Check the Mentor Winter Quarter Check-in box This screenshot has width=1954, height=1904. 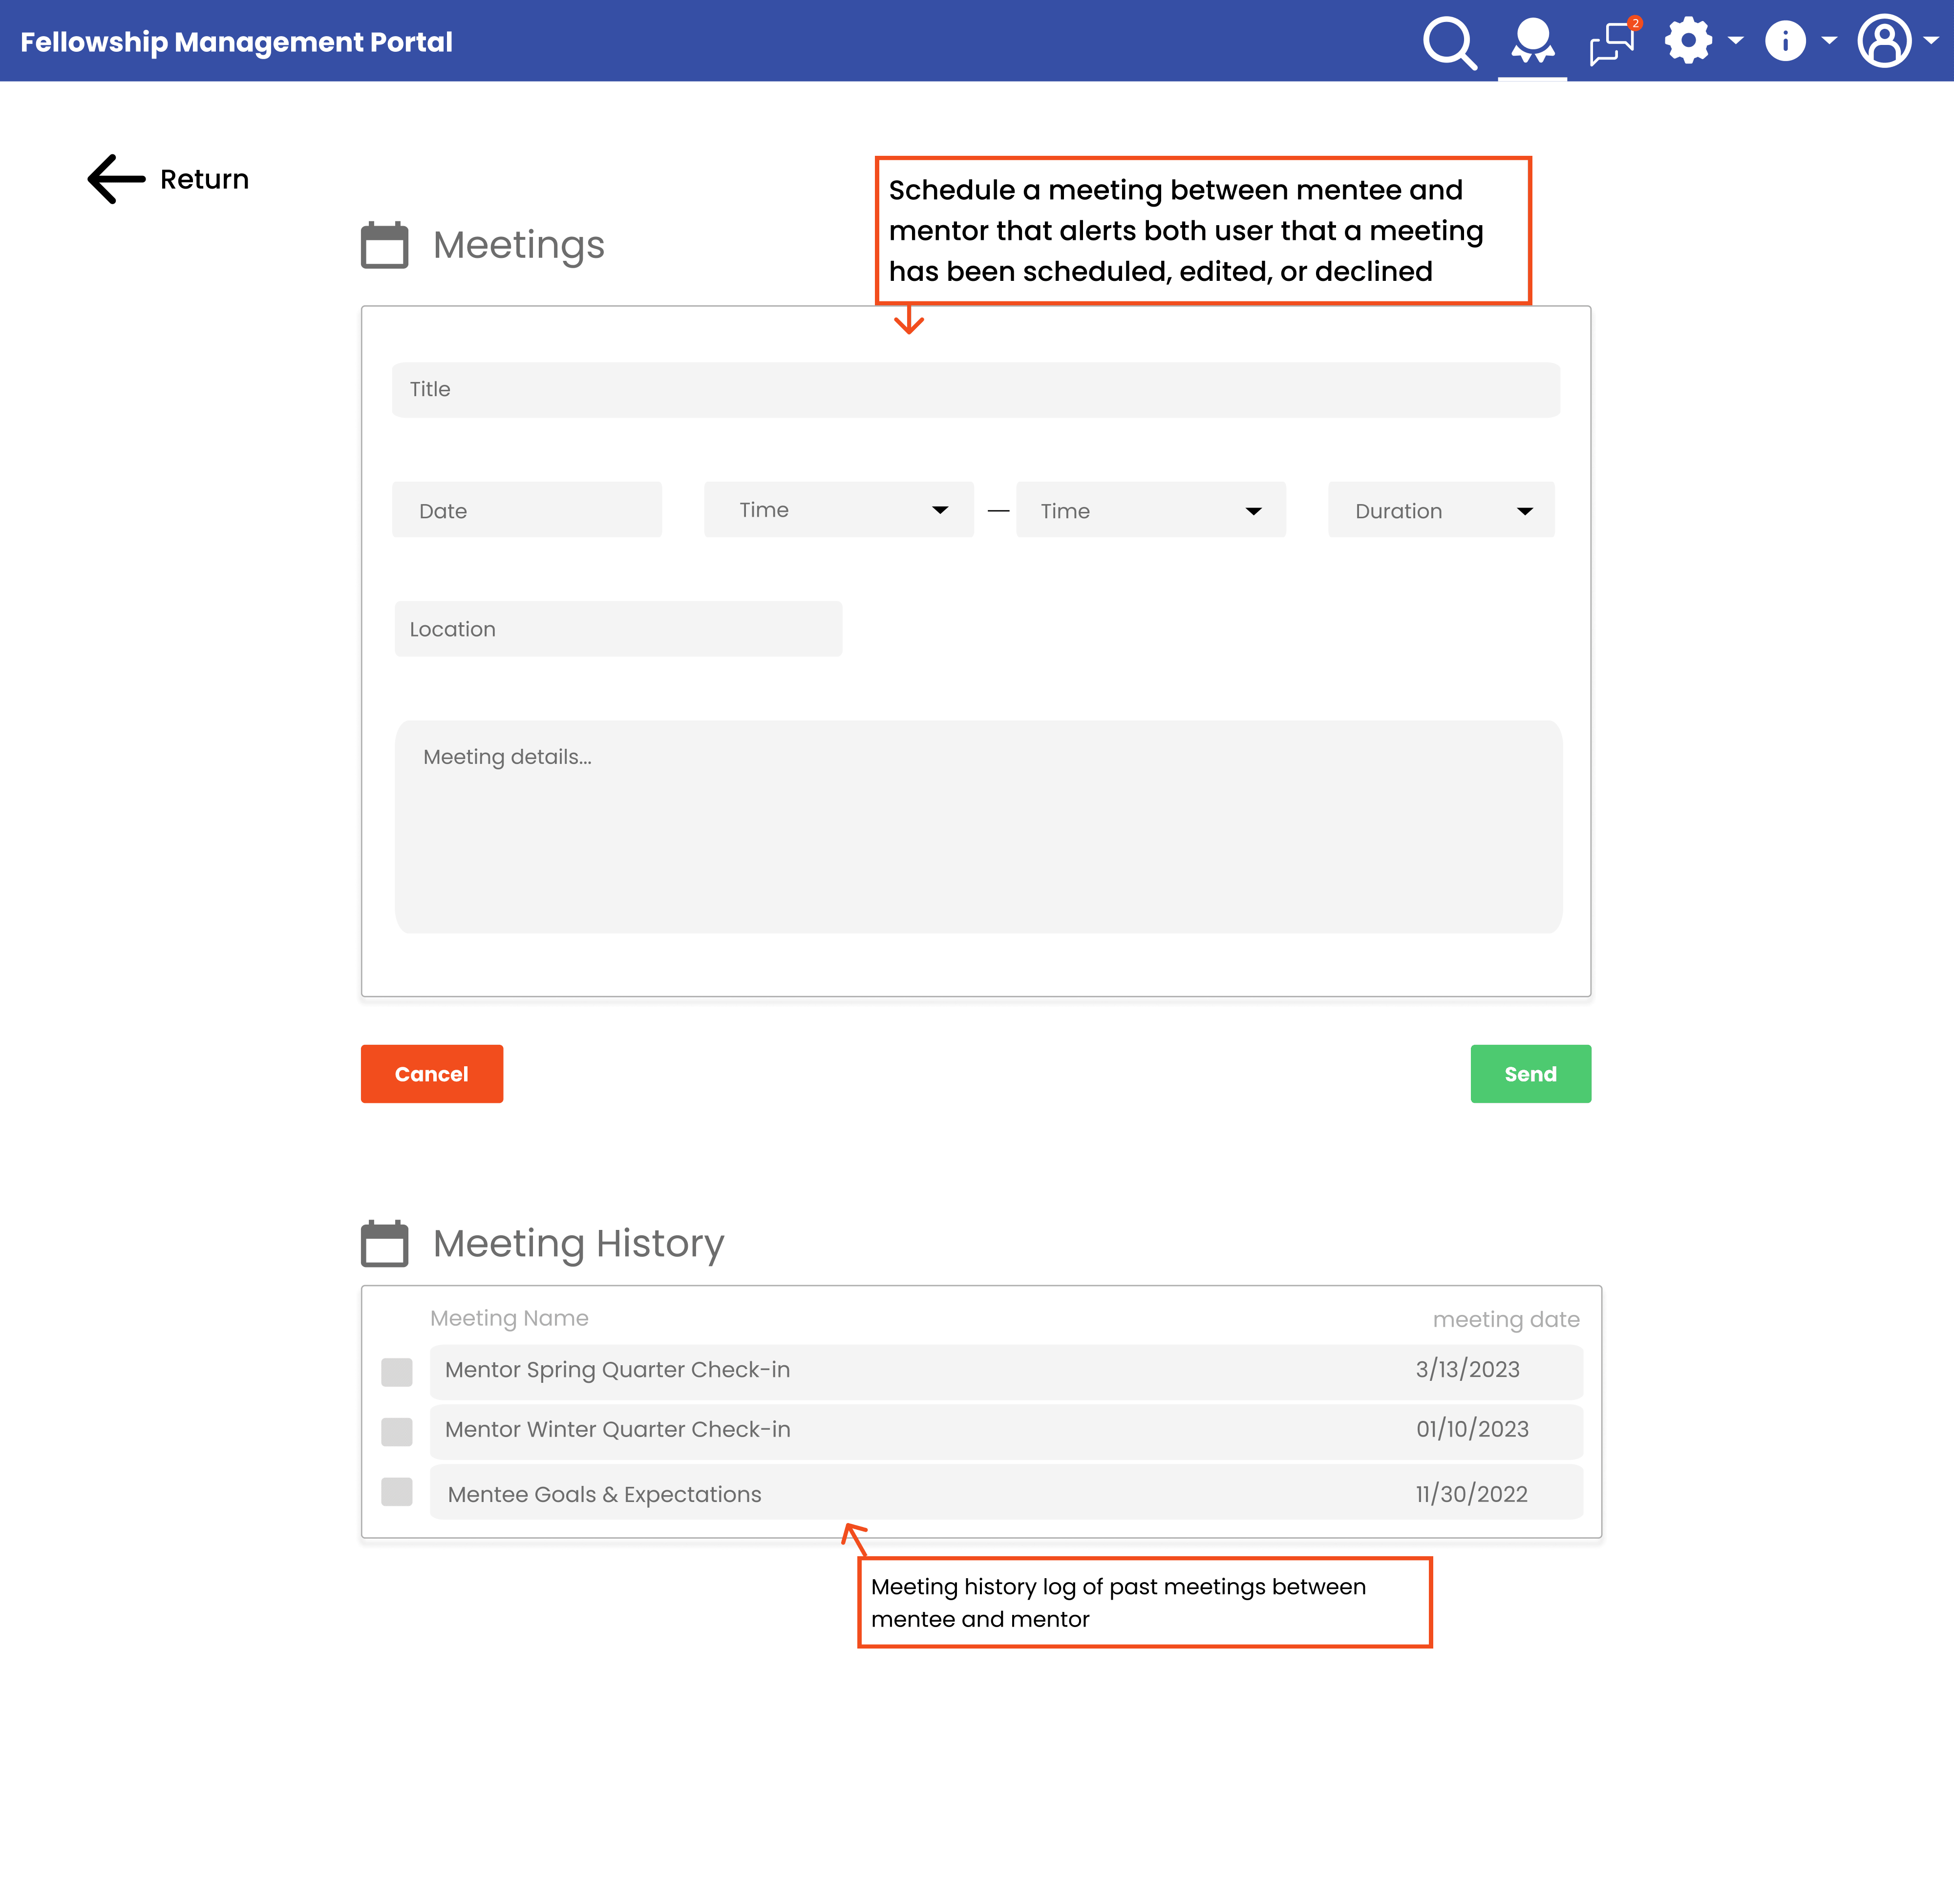point(397,1431)
